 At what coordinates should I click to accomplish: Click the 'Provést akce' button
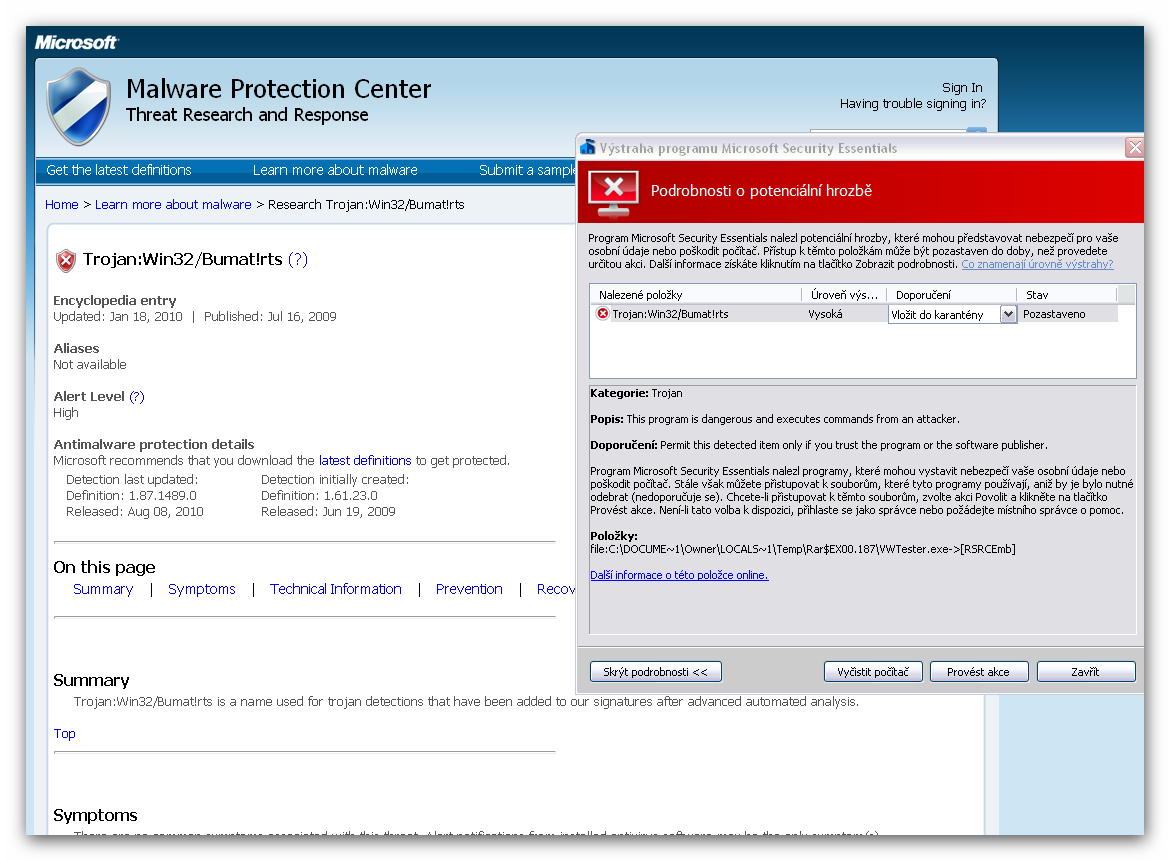(978, 671)
